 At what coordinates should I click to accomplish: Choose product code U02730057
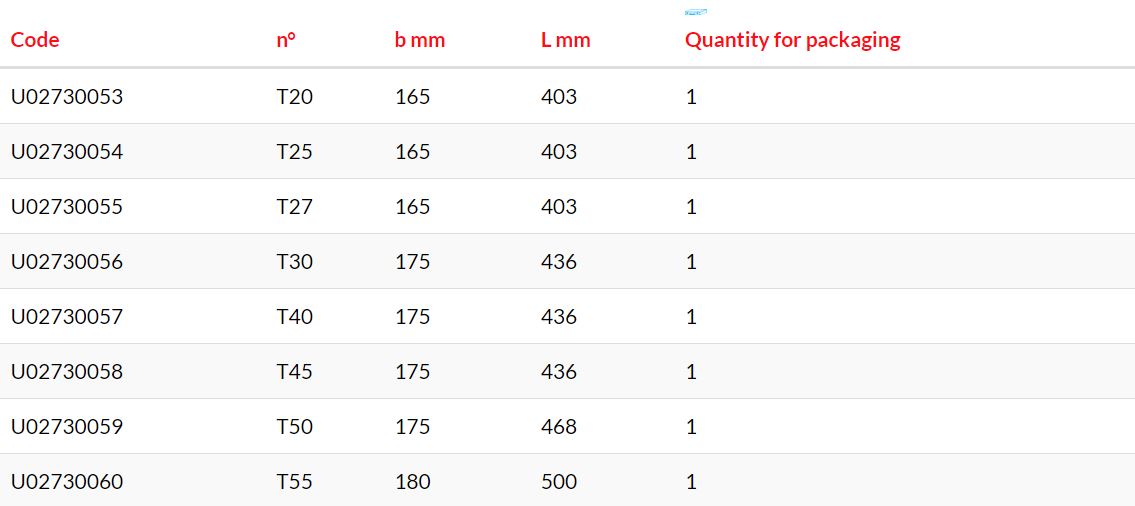pyautogui.click(x=67, y=316)
